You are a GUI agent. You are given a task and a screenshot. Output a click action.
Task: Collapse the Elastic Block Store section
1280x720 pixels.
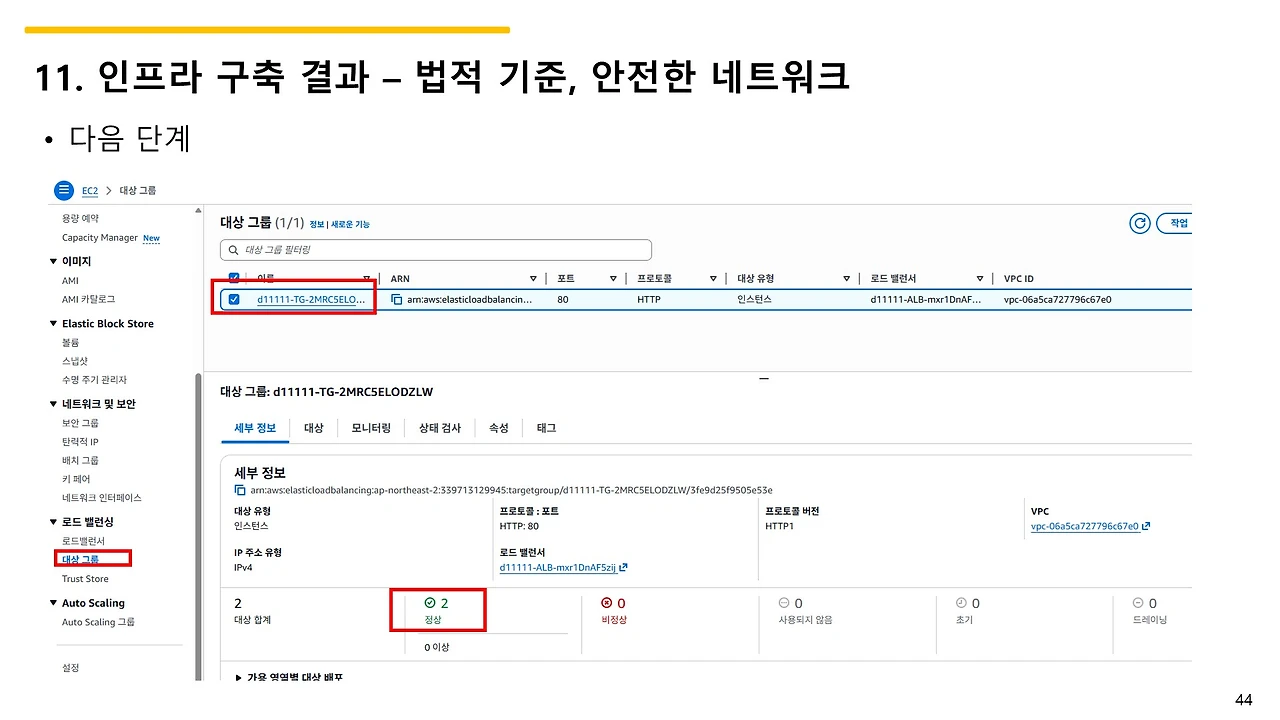pos(53,324)
